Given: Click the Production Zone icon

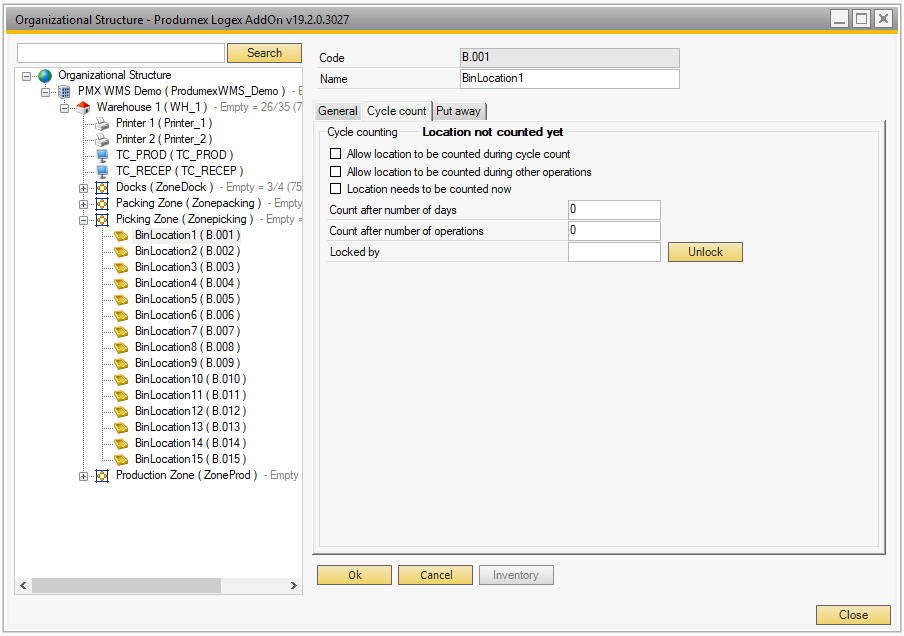Looking at the screenshot, I should pyautogui.click(x=102, y=476).
